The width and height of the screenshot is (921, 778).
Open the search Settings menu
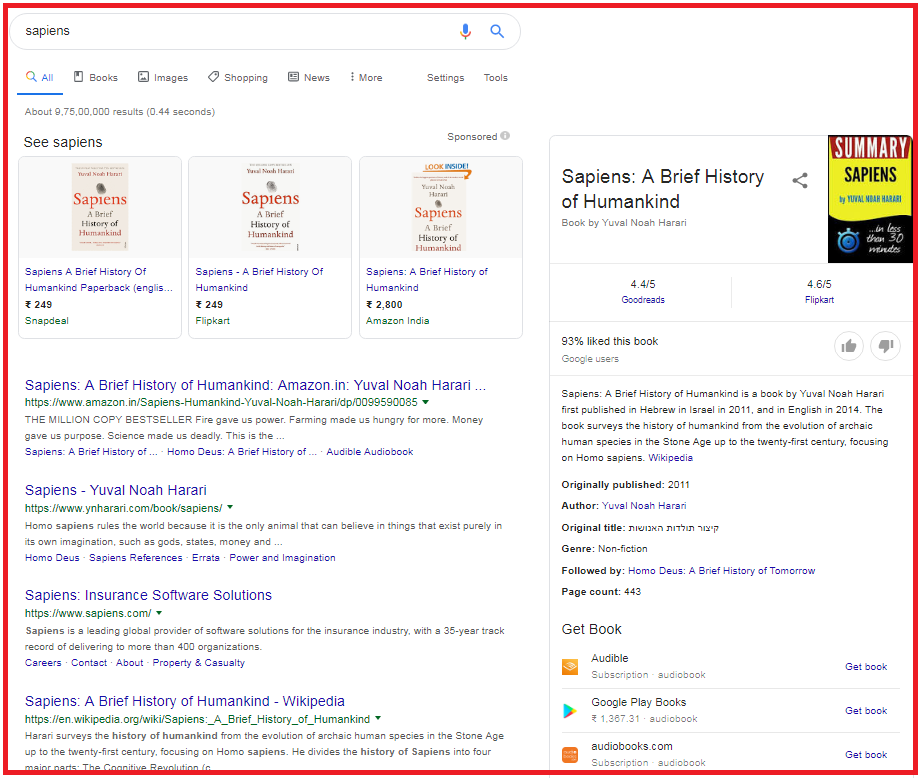445,77
